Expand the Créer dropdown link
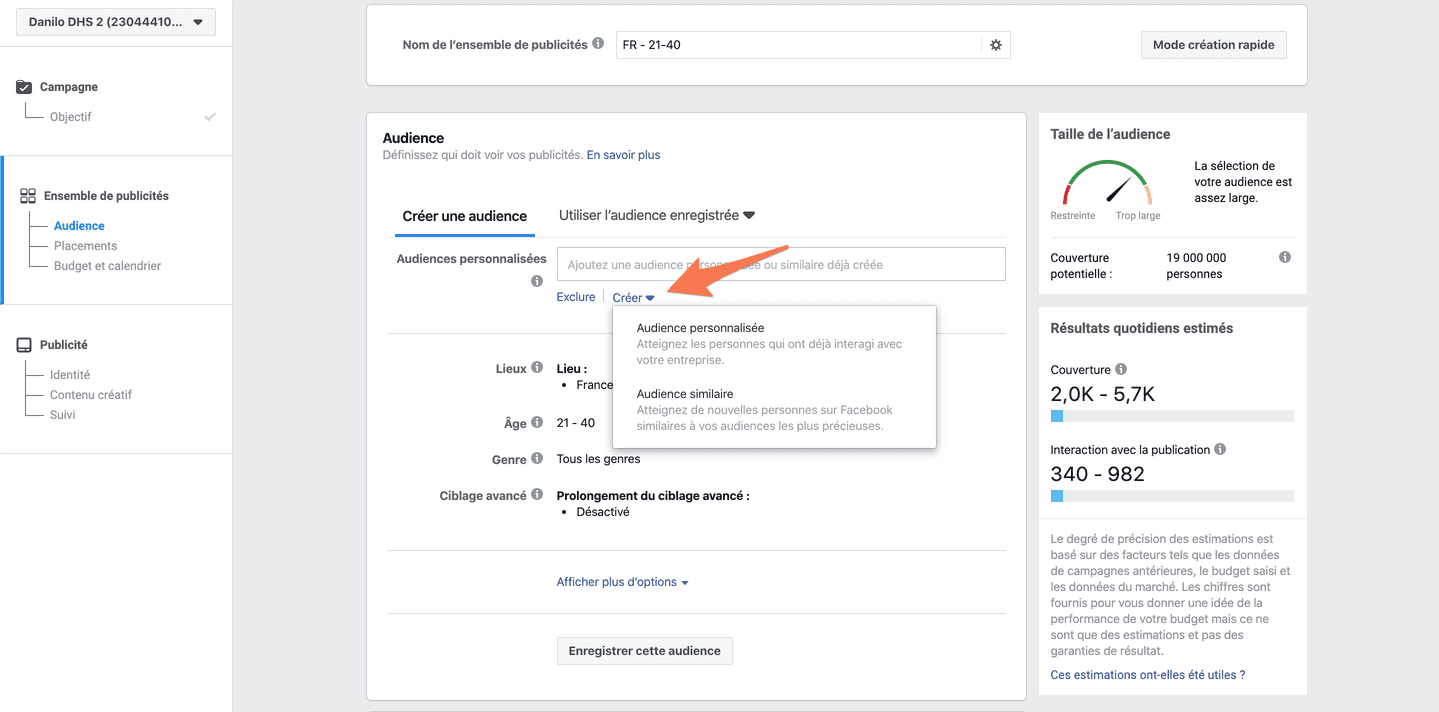The width and height of the screenshot is (1439, 712). pyautogui.click(x=633, y=298)
